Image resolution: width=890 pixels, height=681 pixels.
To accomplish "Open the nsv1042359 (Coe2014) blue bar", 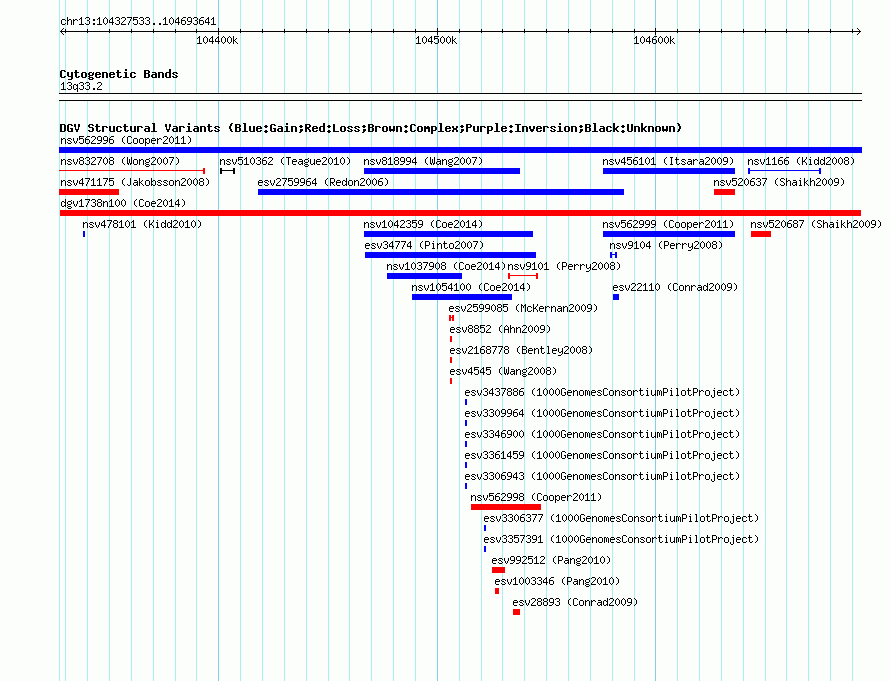I will 448,234.
